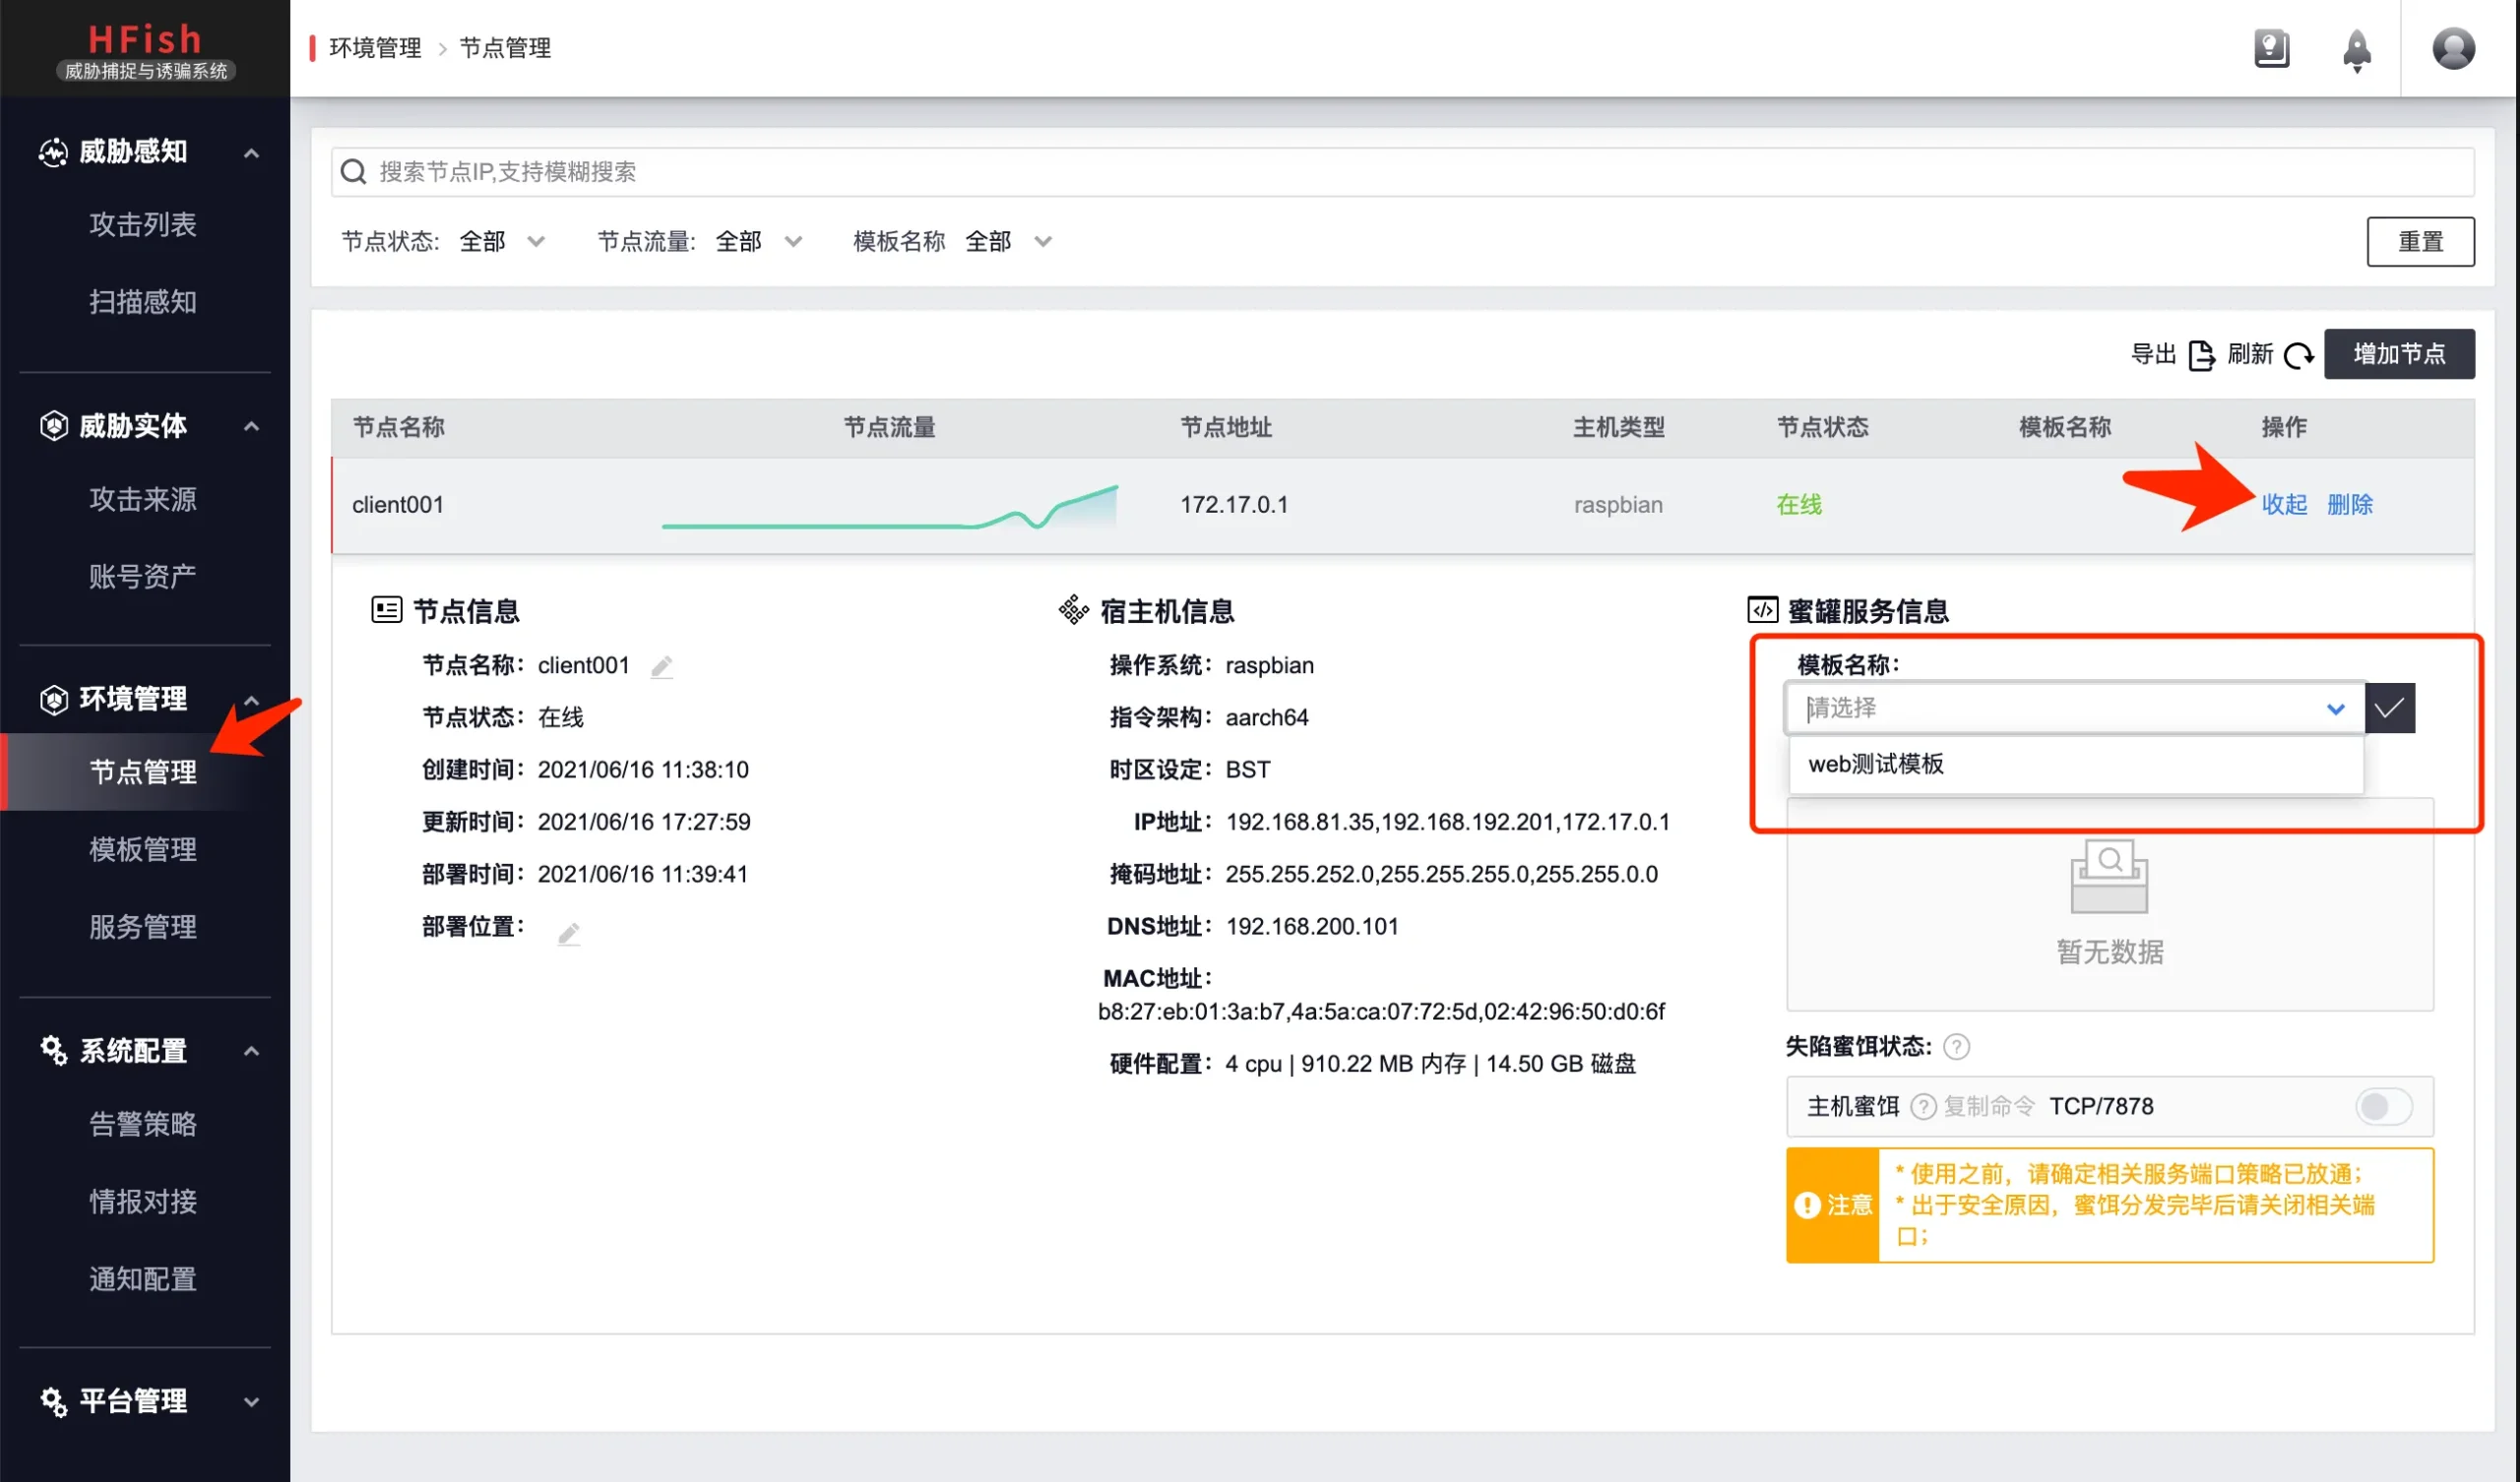2520x1482 pixels.
Task: Open the 节点状态 filter dropdown
Action: pos(502,242)
